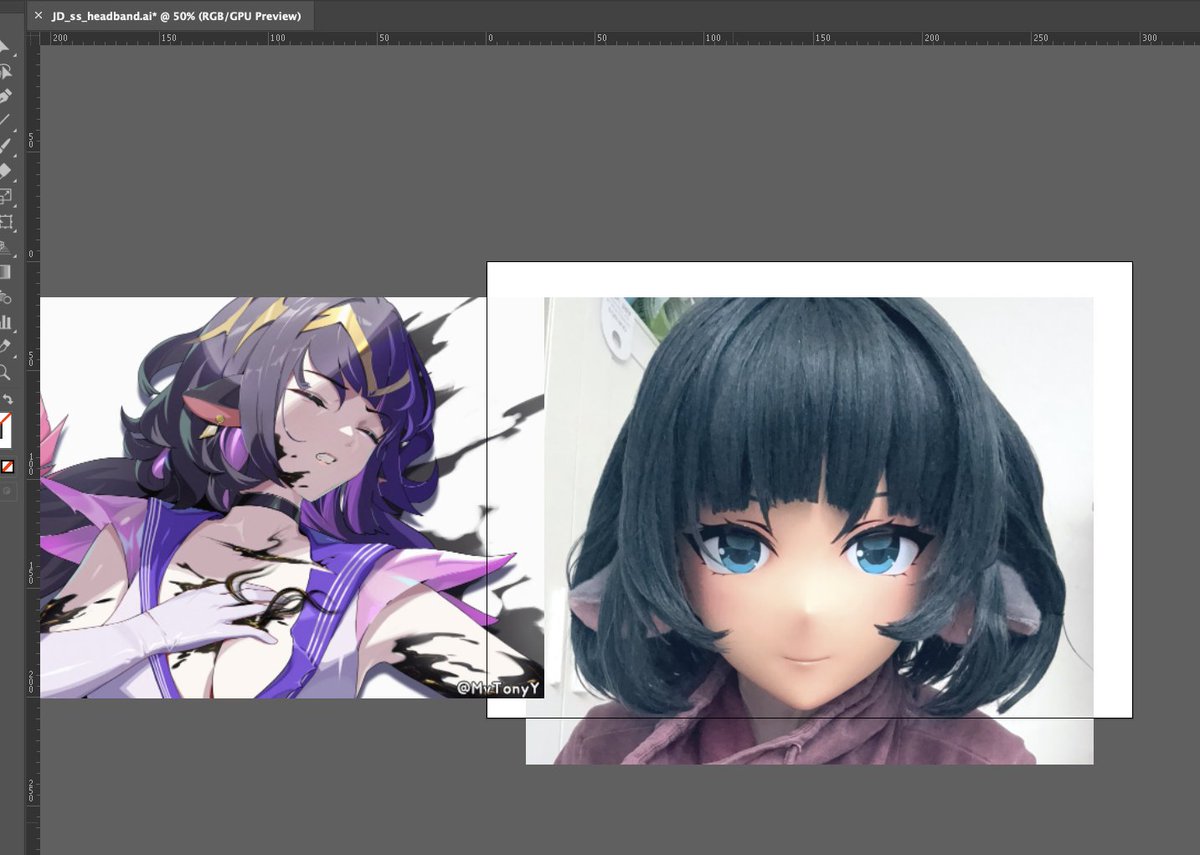Pick the Eraser tool
Screen dimensions: 1200x855
(x=5, y=171)
